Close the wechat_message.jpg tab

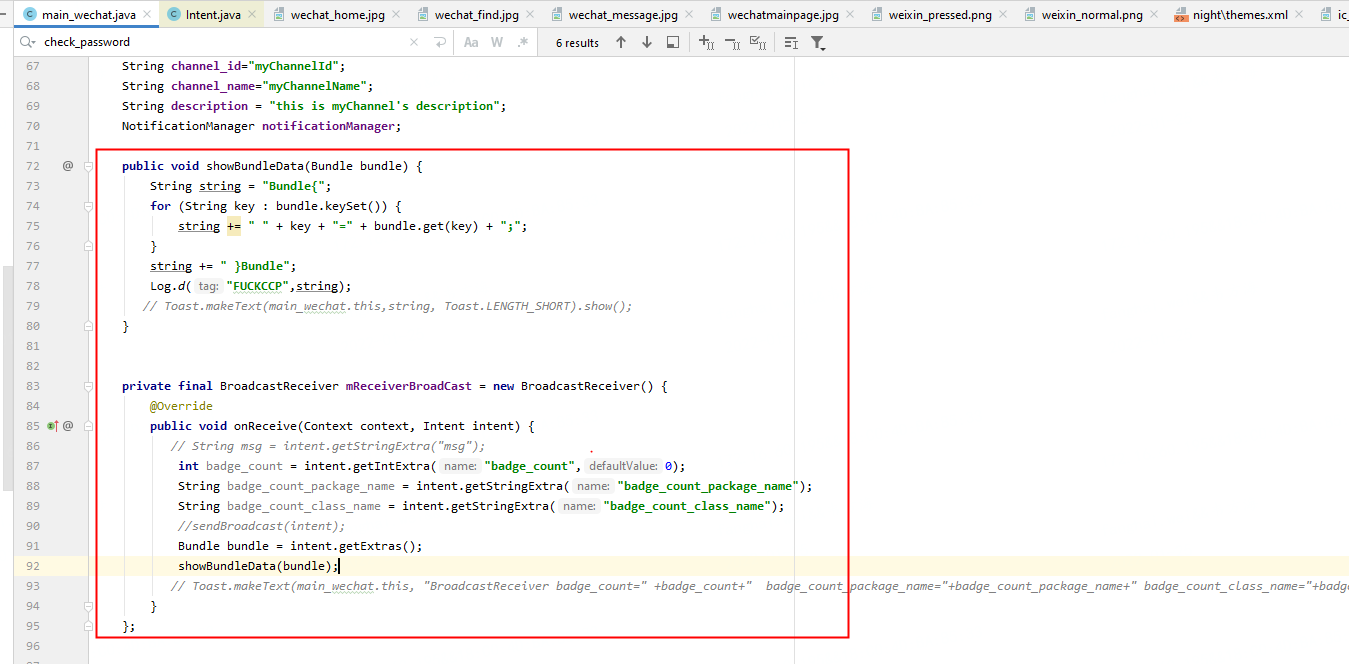pos(689,15)
